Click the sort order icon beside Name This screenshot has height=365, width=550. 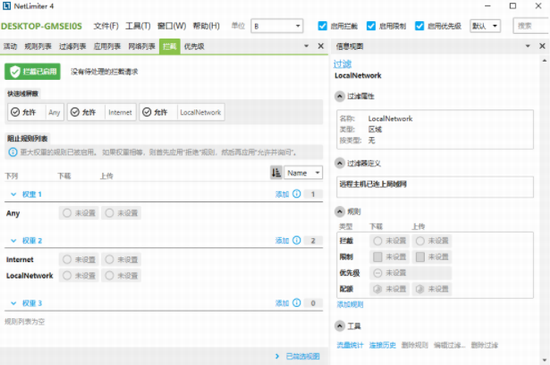tap(276, 173)
